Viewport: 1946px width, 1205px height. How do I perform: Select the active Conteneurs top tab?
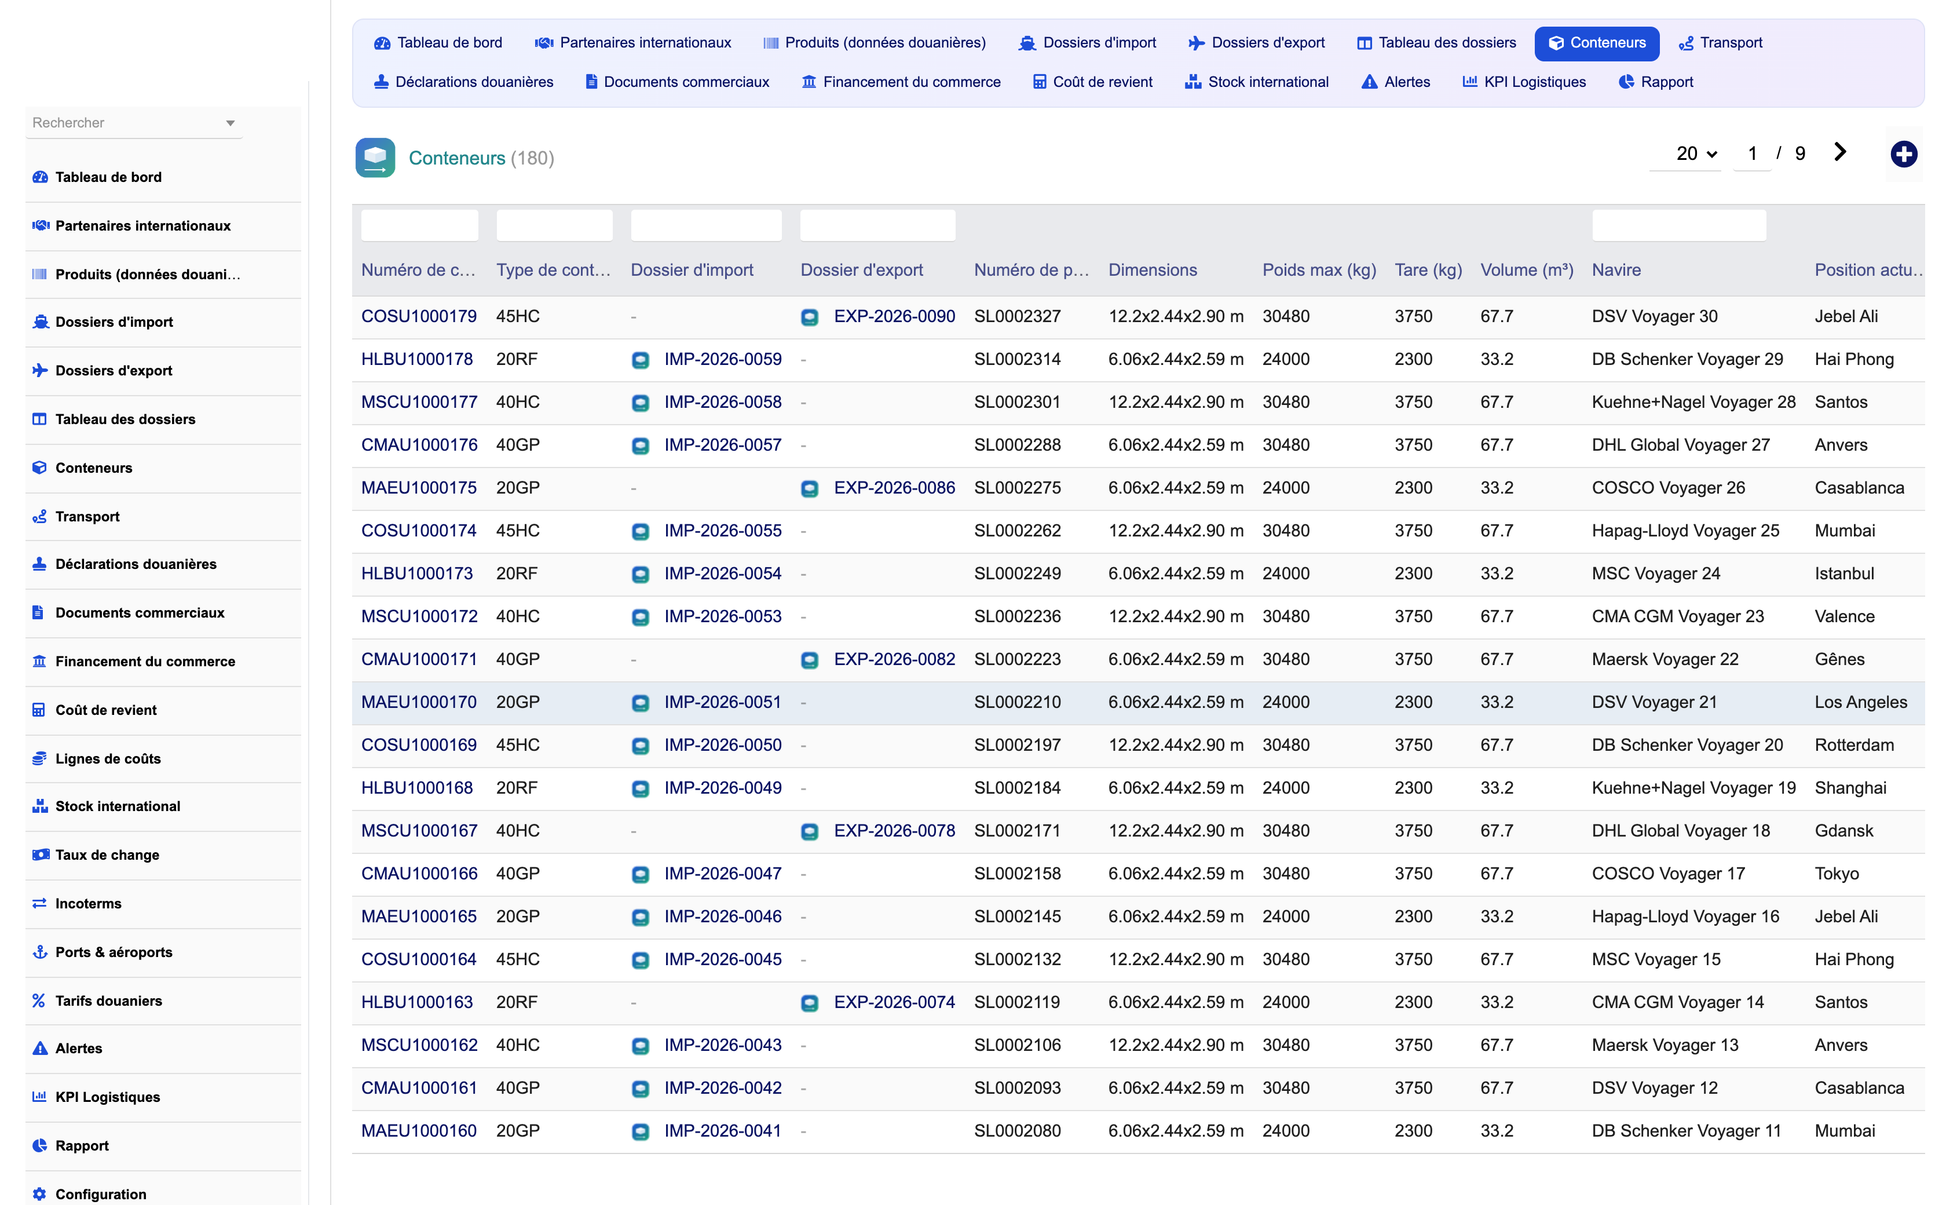coord(1597,43)
